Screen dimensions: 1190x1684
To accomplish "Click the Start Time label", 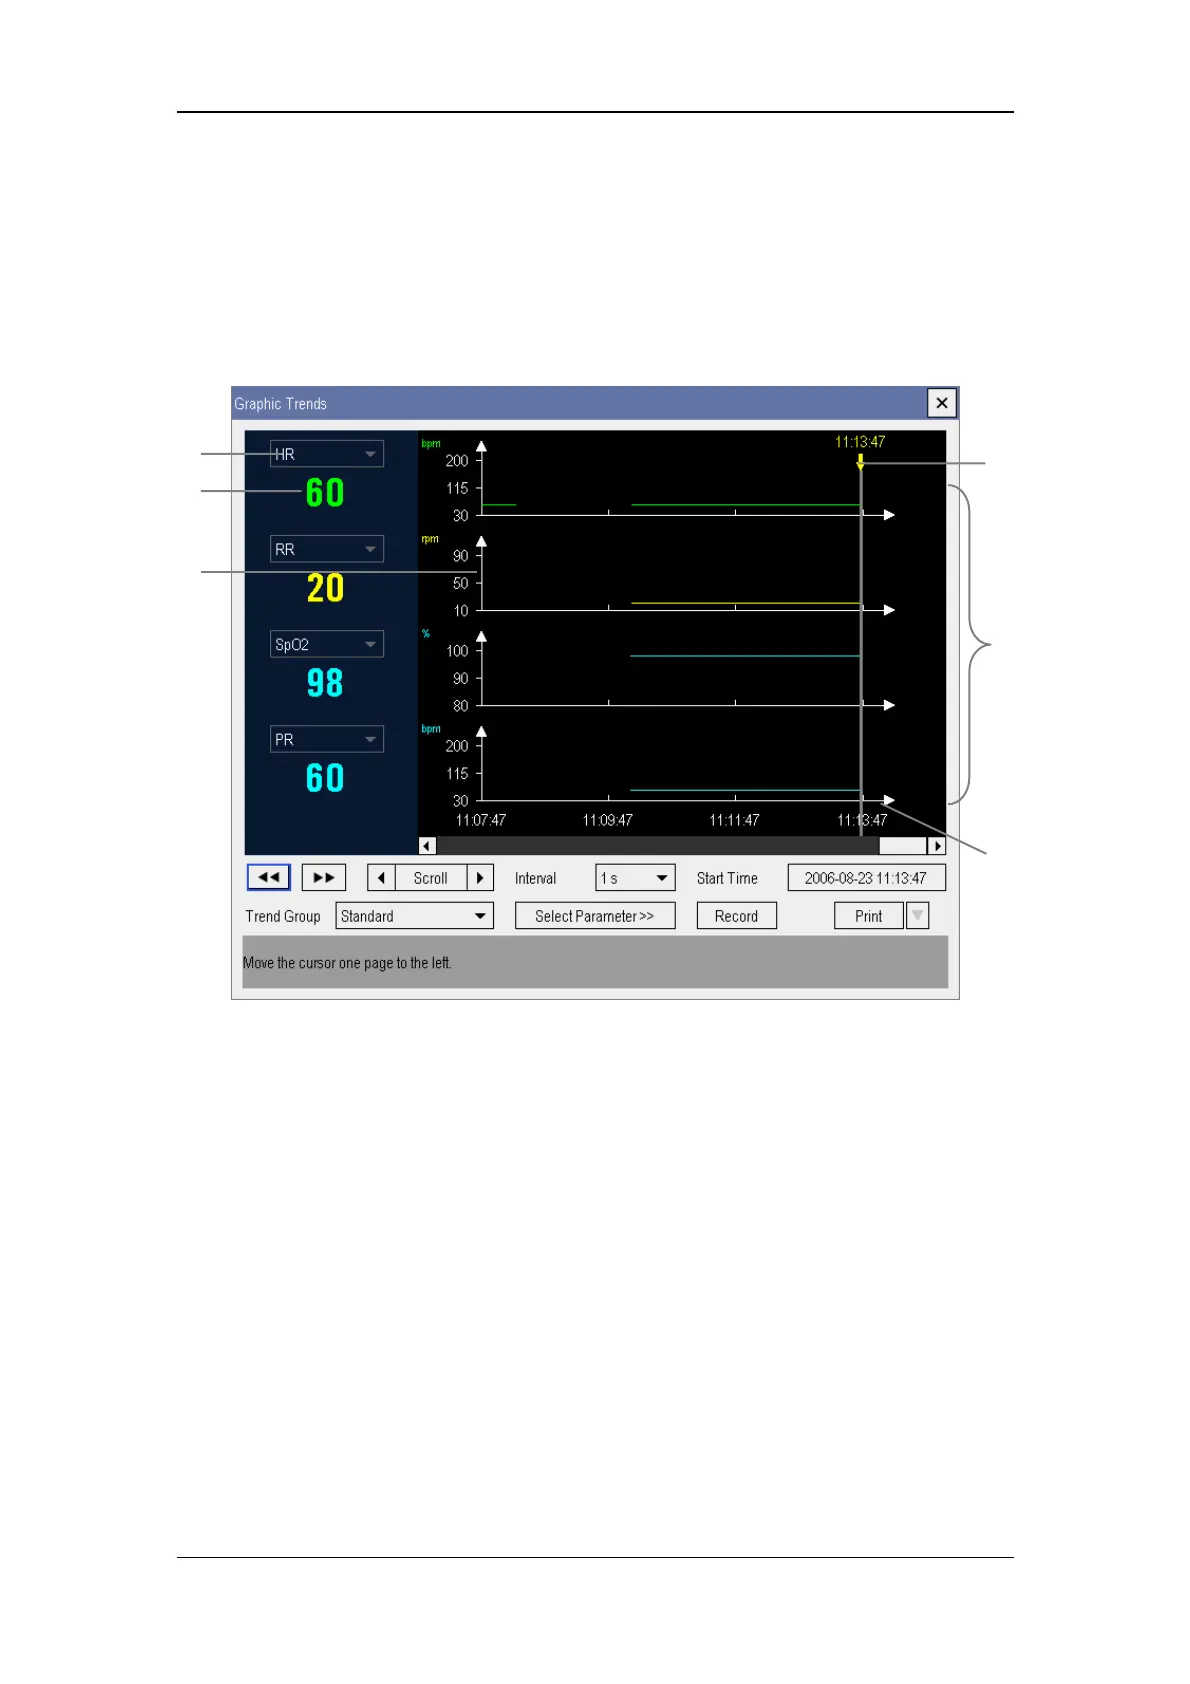I will pyautogui.click(x=727, y=878).
